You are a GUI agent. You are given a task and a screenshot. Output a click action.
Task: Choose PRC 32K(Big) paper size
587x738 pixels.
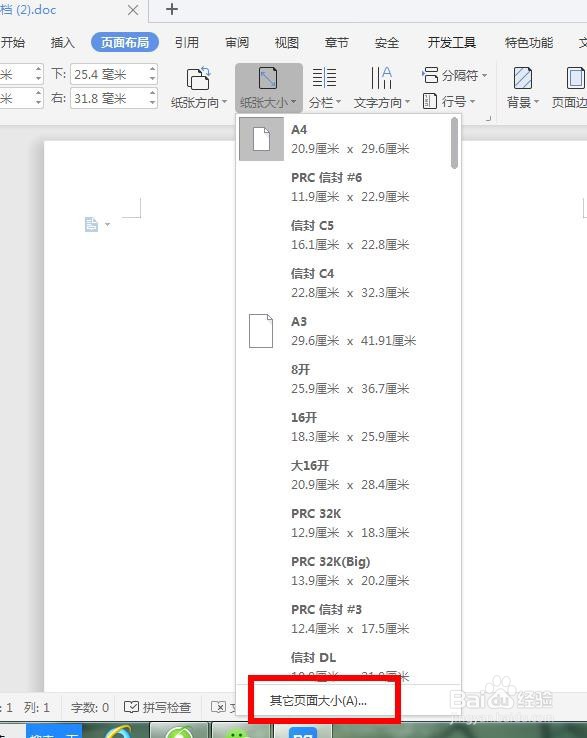click(344, 571)
